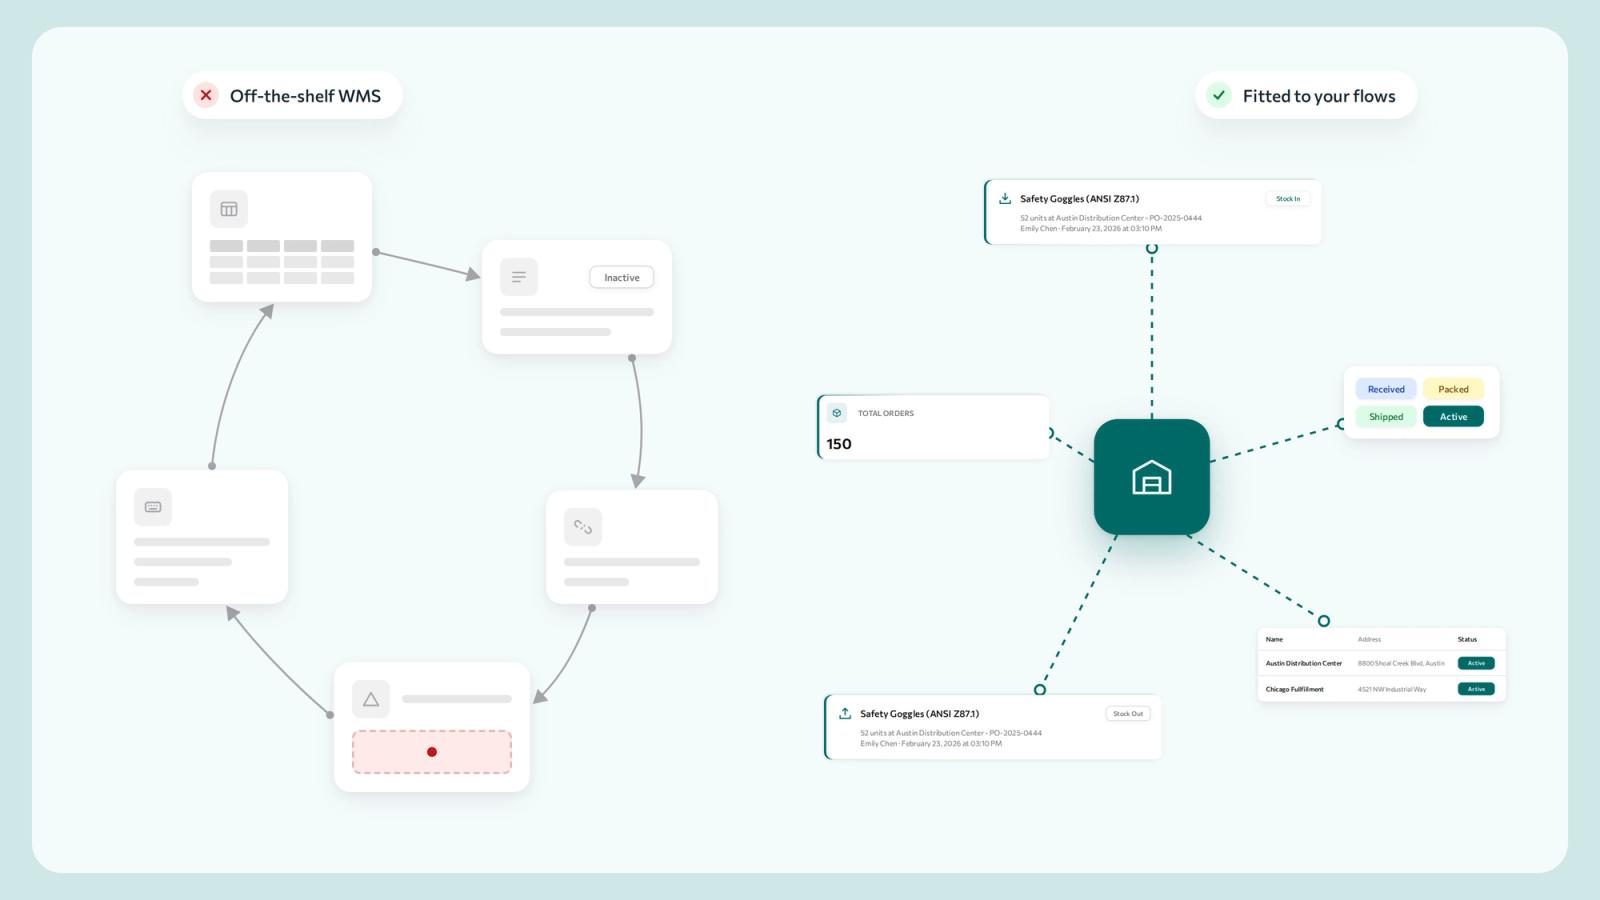Select the Shipped status chip
This screenshot has width=1600, height=900.
coord(1386,416)
